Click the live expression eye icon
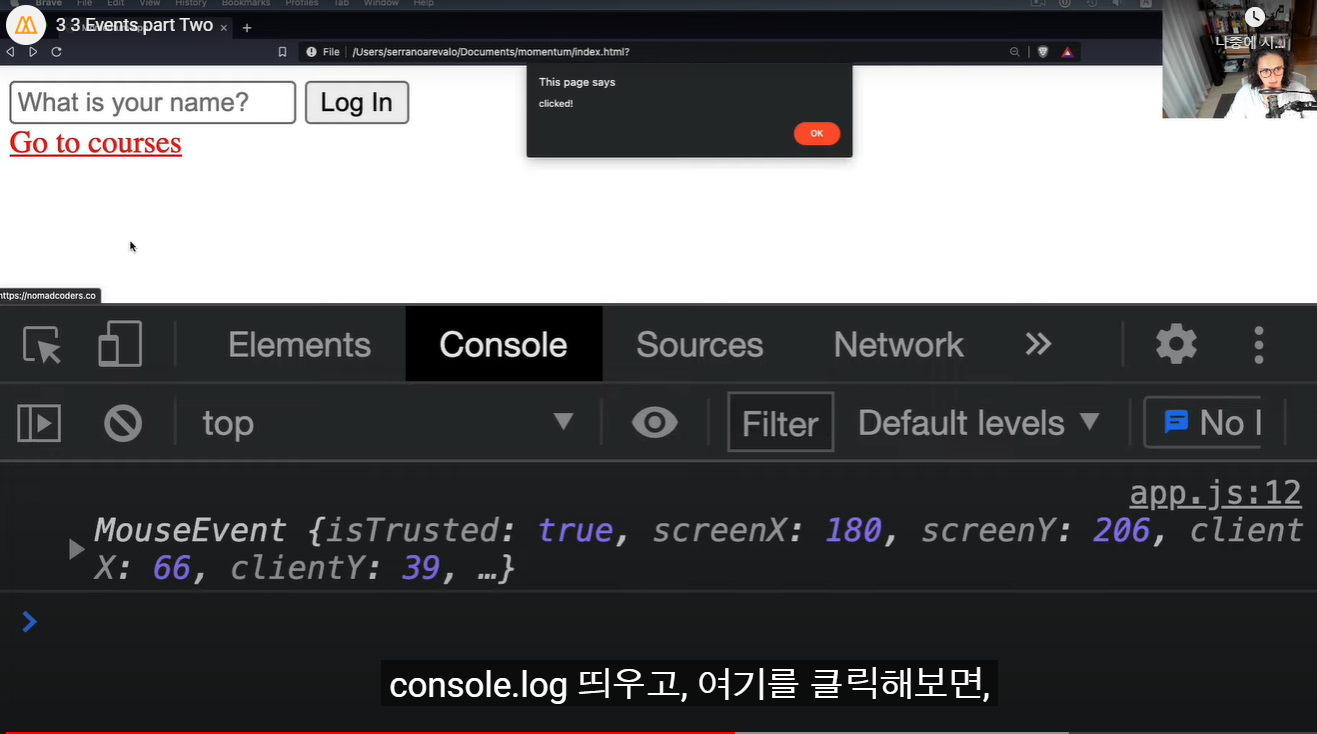 coord(655,422)
